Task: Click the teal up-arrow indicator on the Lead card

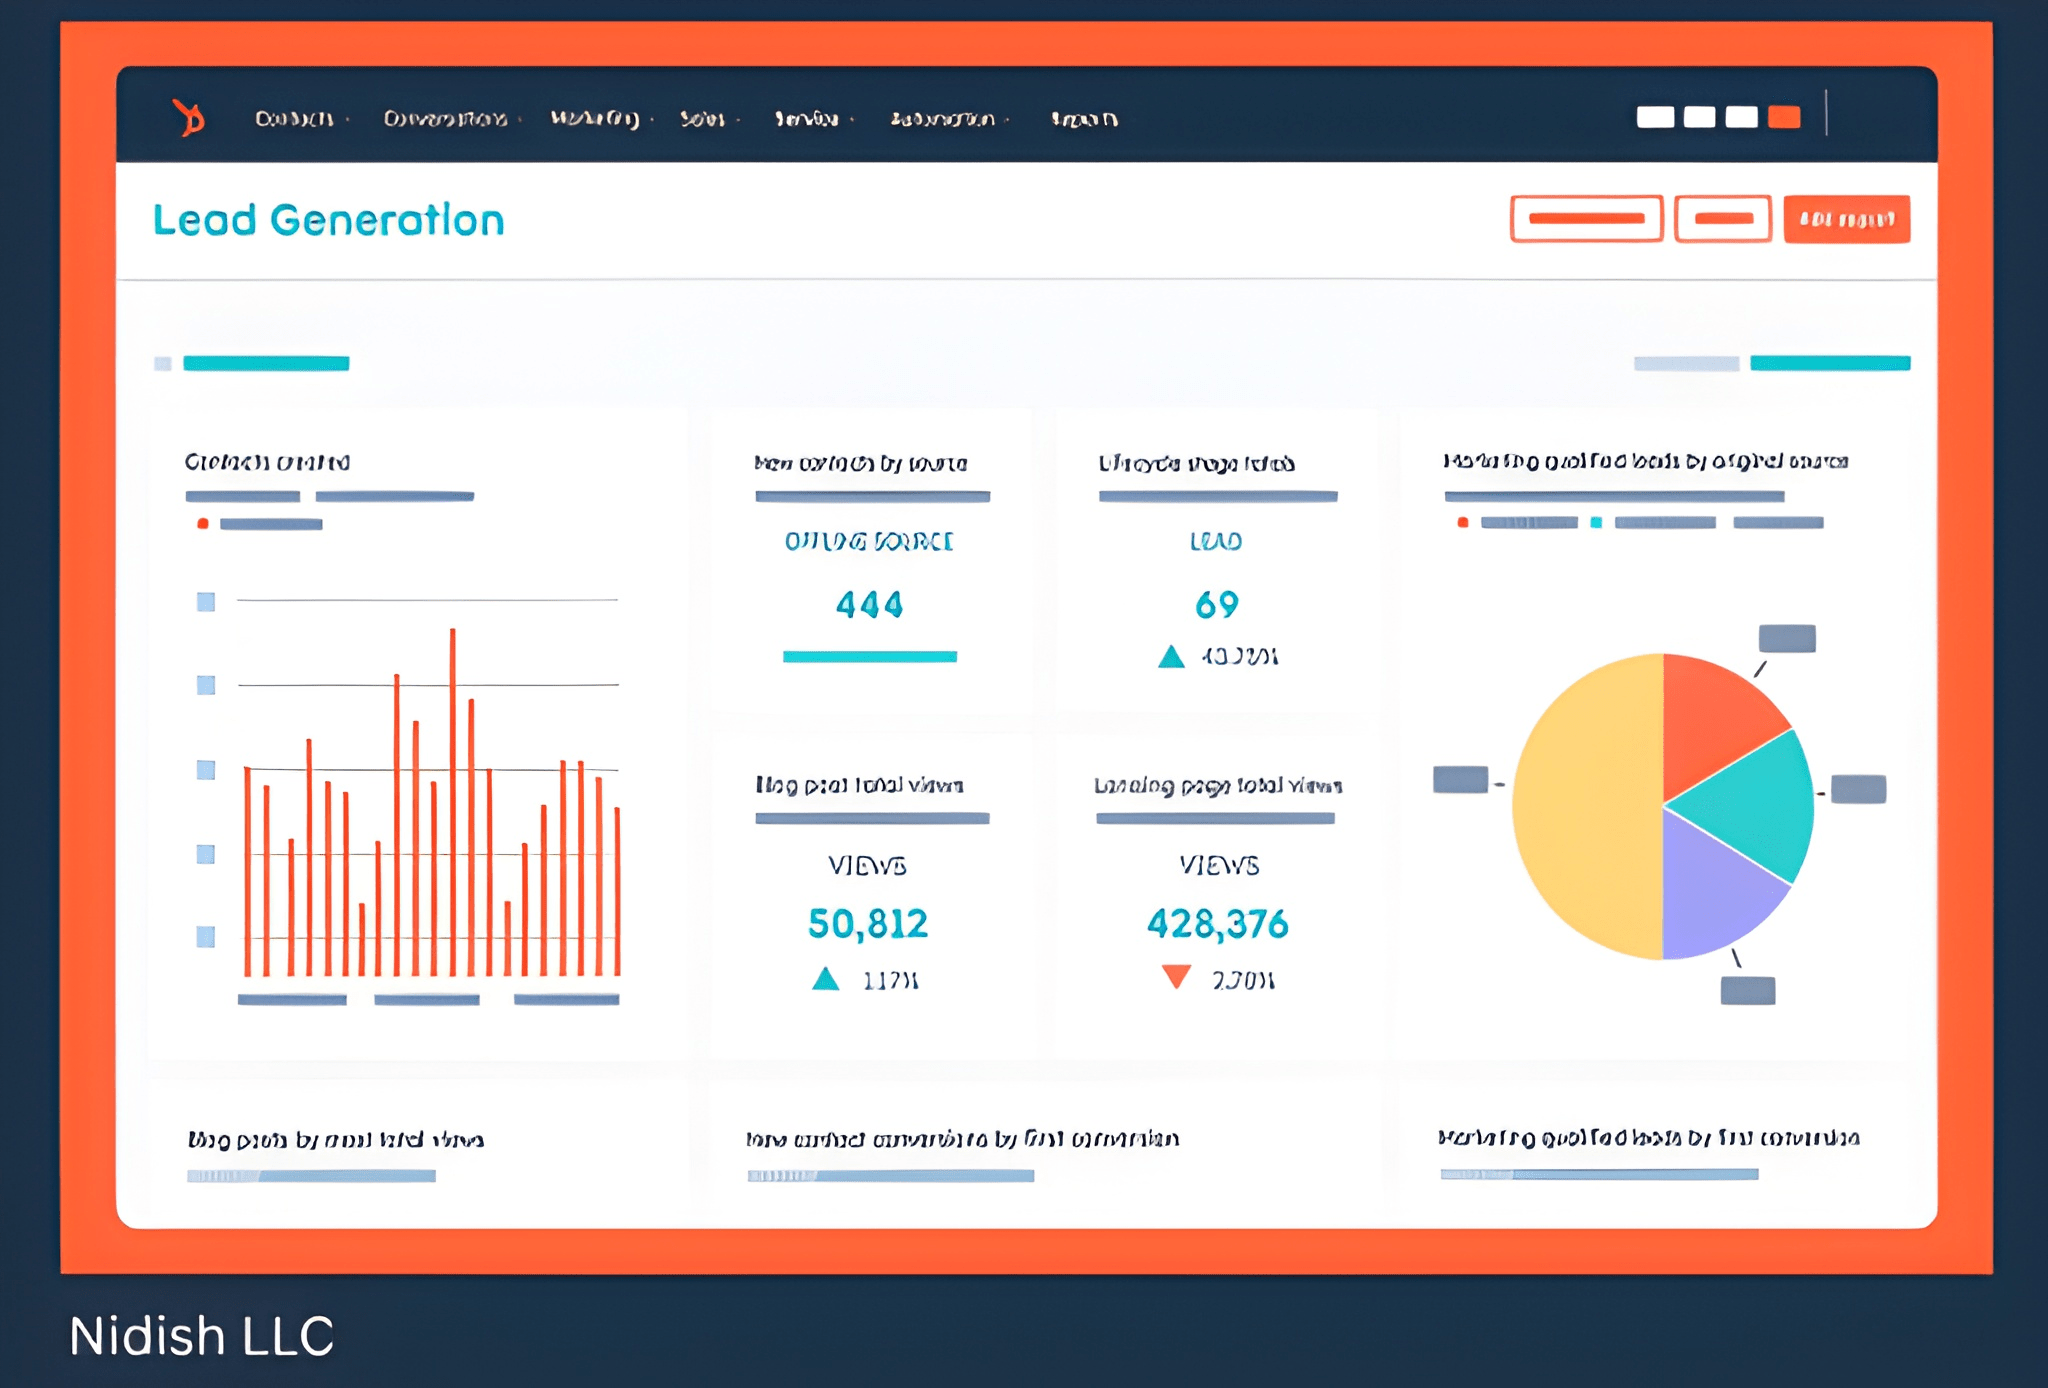Action: point(1170,657)
